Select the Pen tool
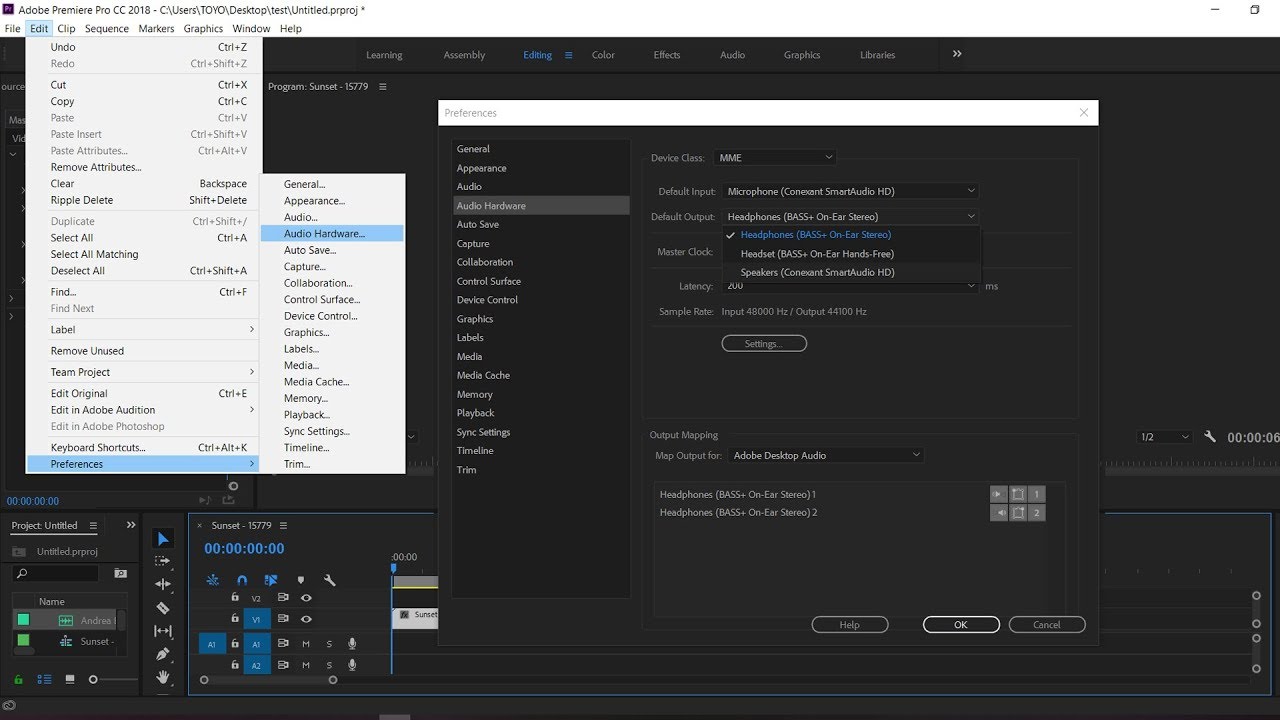The image size is (1280, 720). [x=163, y=654]
